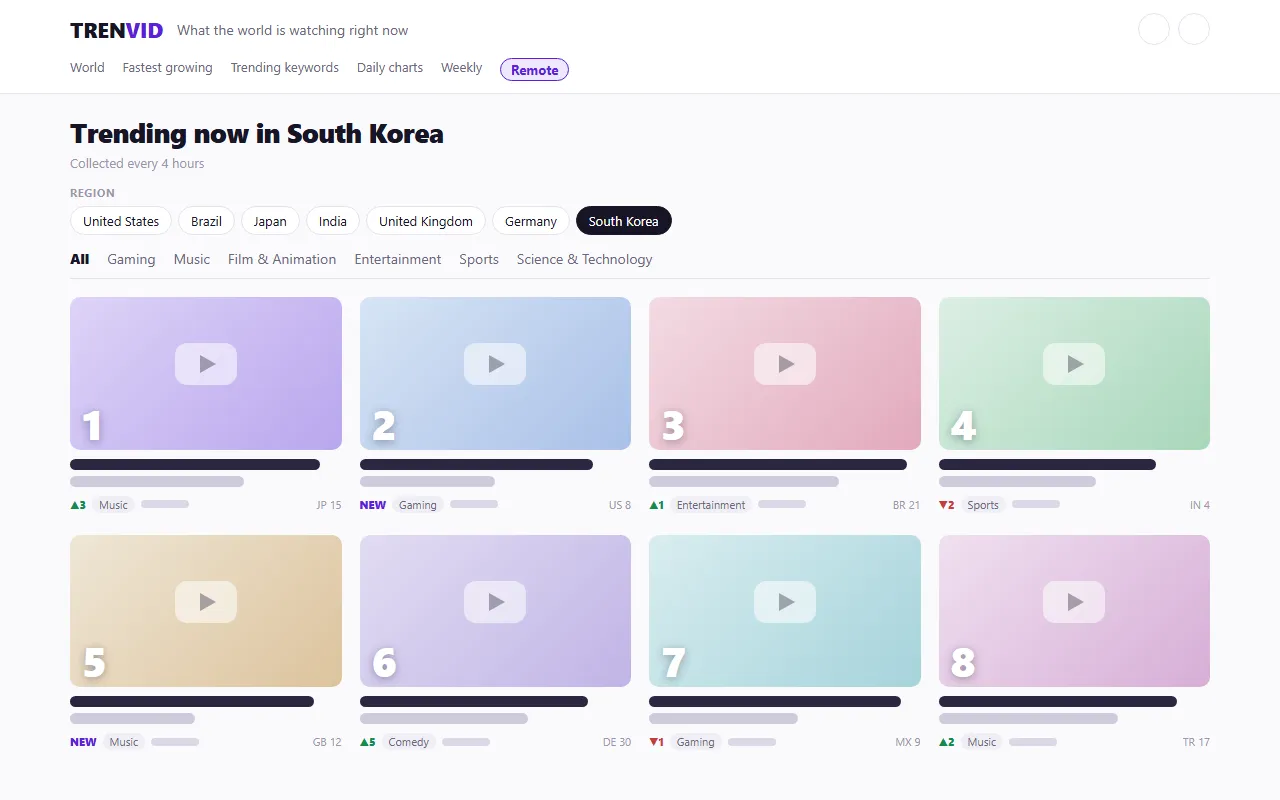Click the Comedy tag on video 6
This screenshot has height=800, width=1280.
pyautogui.click(x=409, y=742)
